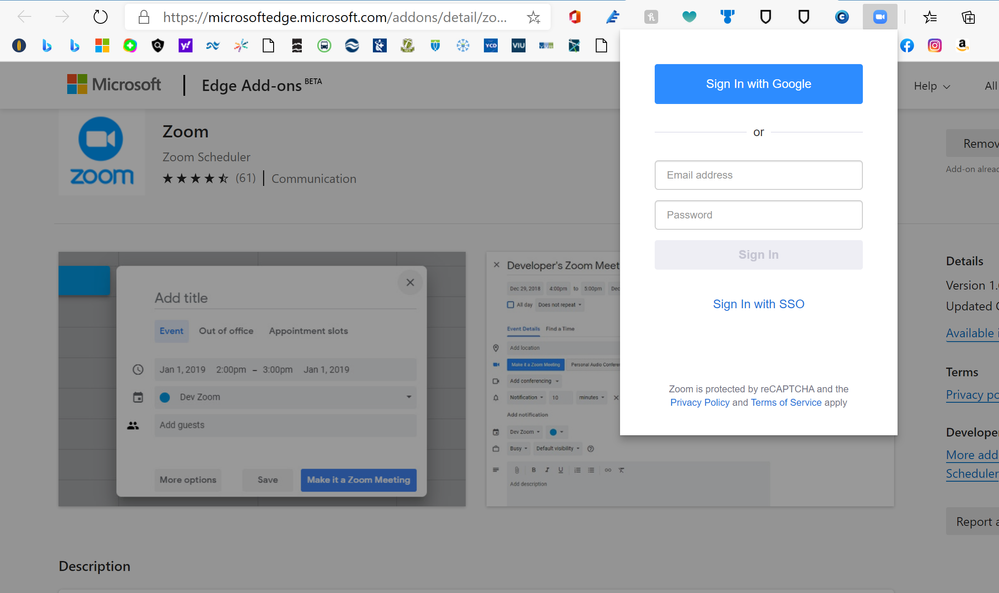The image size is (999, 593).
Task: Open the VIU bookmark icon
Action: pos(519,45)
